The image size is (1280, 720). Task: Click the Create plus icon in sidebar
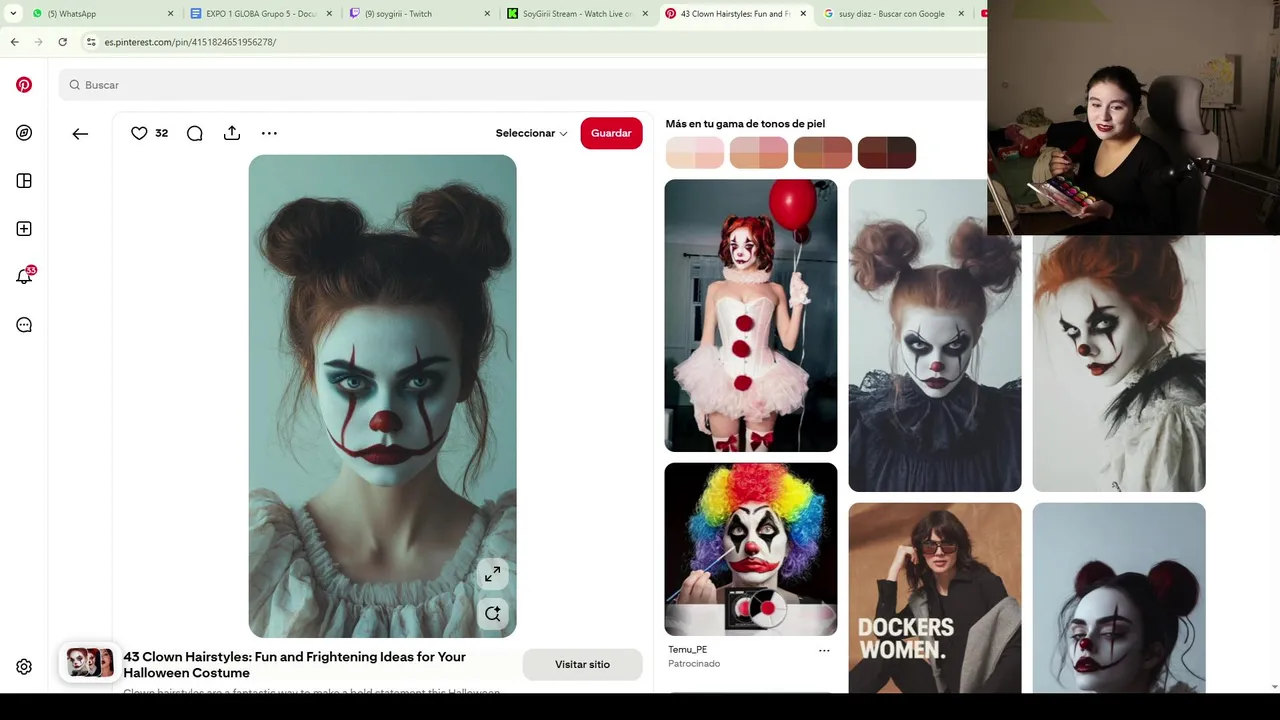click(x=24, y=229)
